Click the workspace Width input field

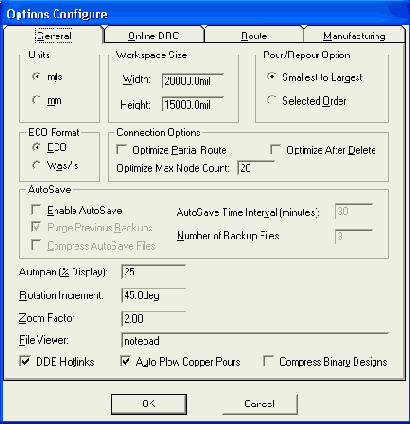point(193,81)
